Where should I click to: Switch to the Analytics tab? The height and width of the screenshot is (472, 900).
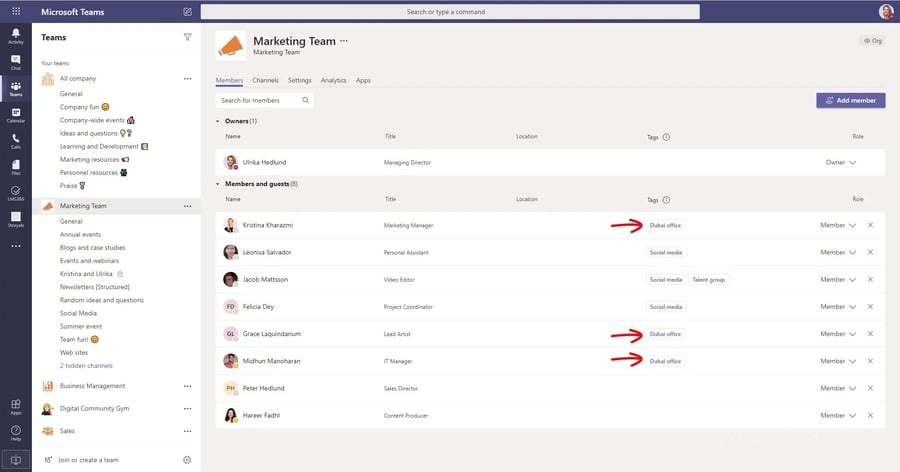(x=333, y=80)
